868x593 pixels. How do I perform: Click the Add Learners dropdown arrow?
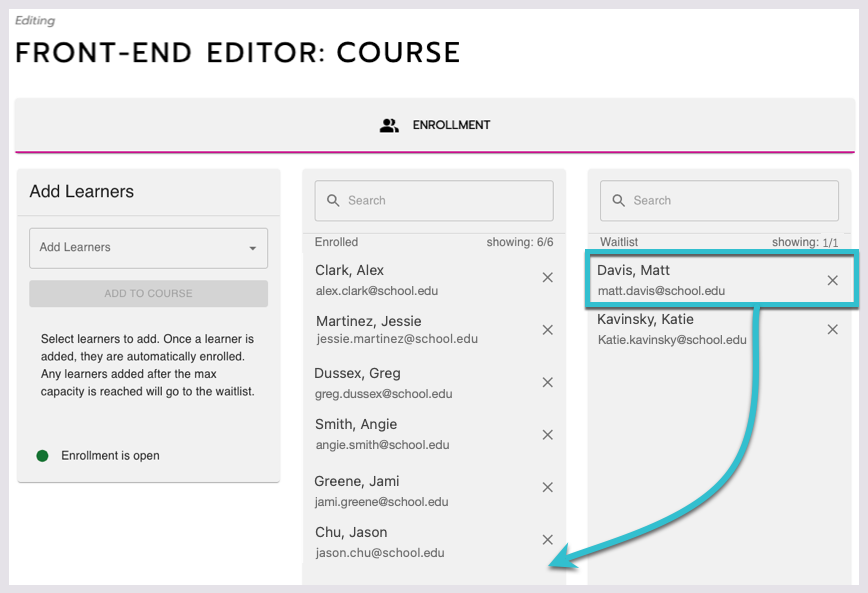(x=252, y=248)
